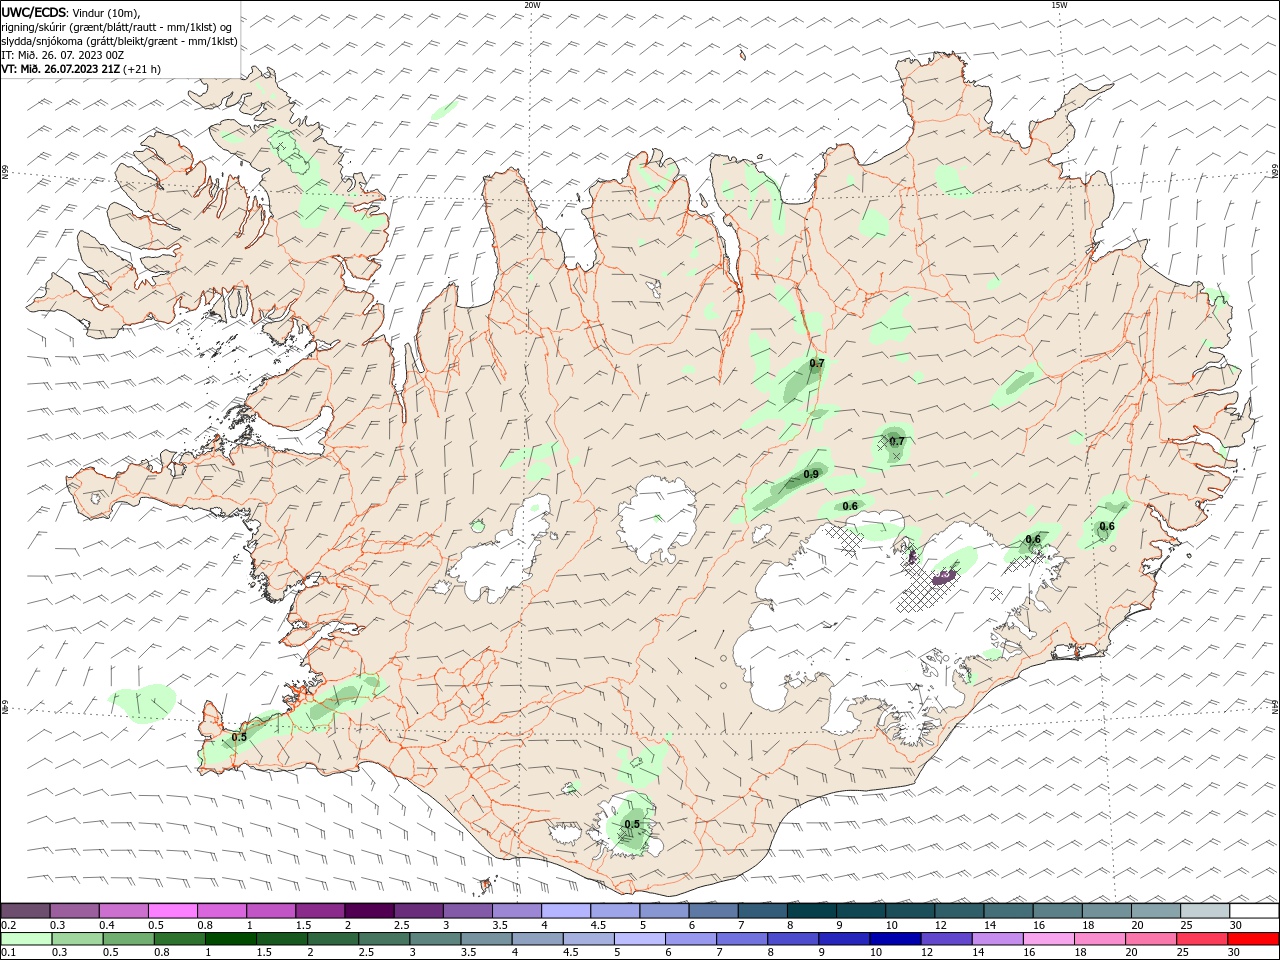Click the 0.5 value on the southwest peninsula
Screen dimensions: 1280x960
239,737
